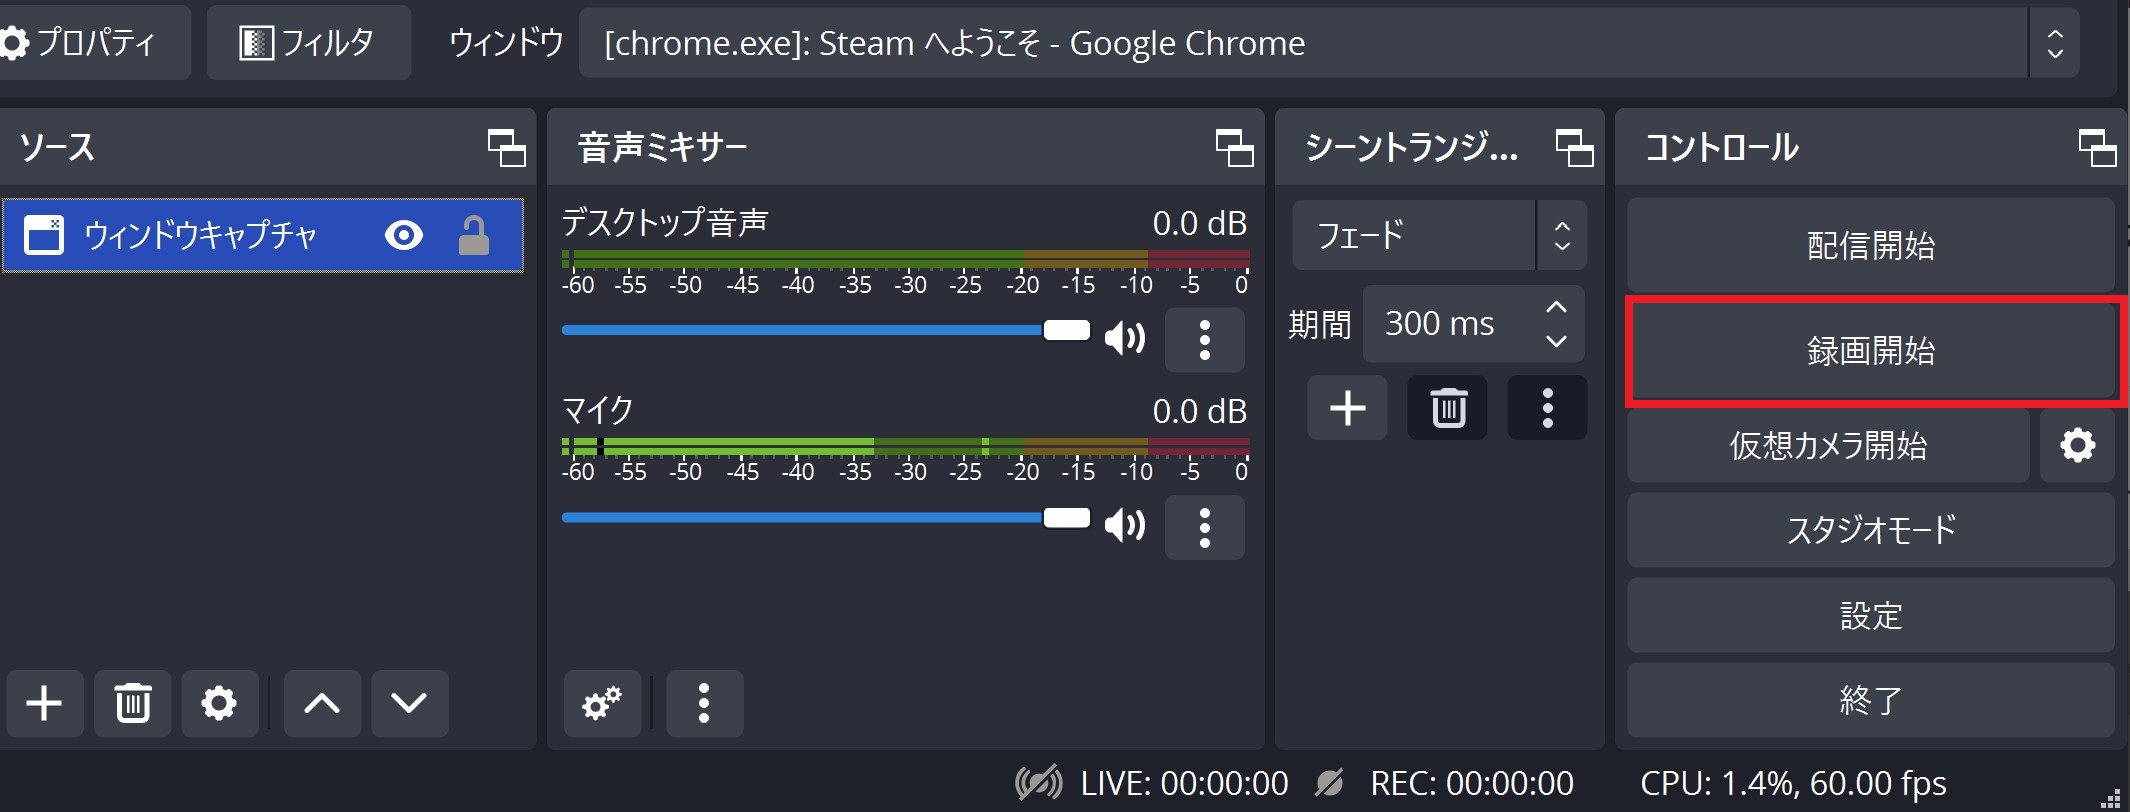The height and width of the screenshot is (812, 2130).
Task: Click 終了 to exit OBS
Action: pos(1871,700)
